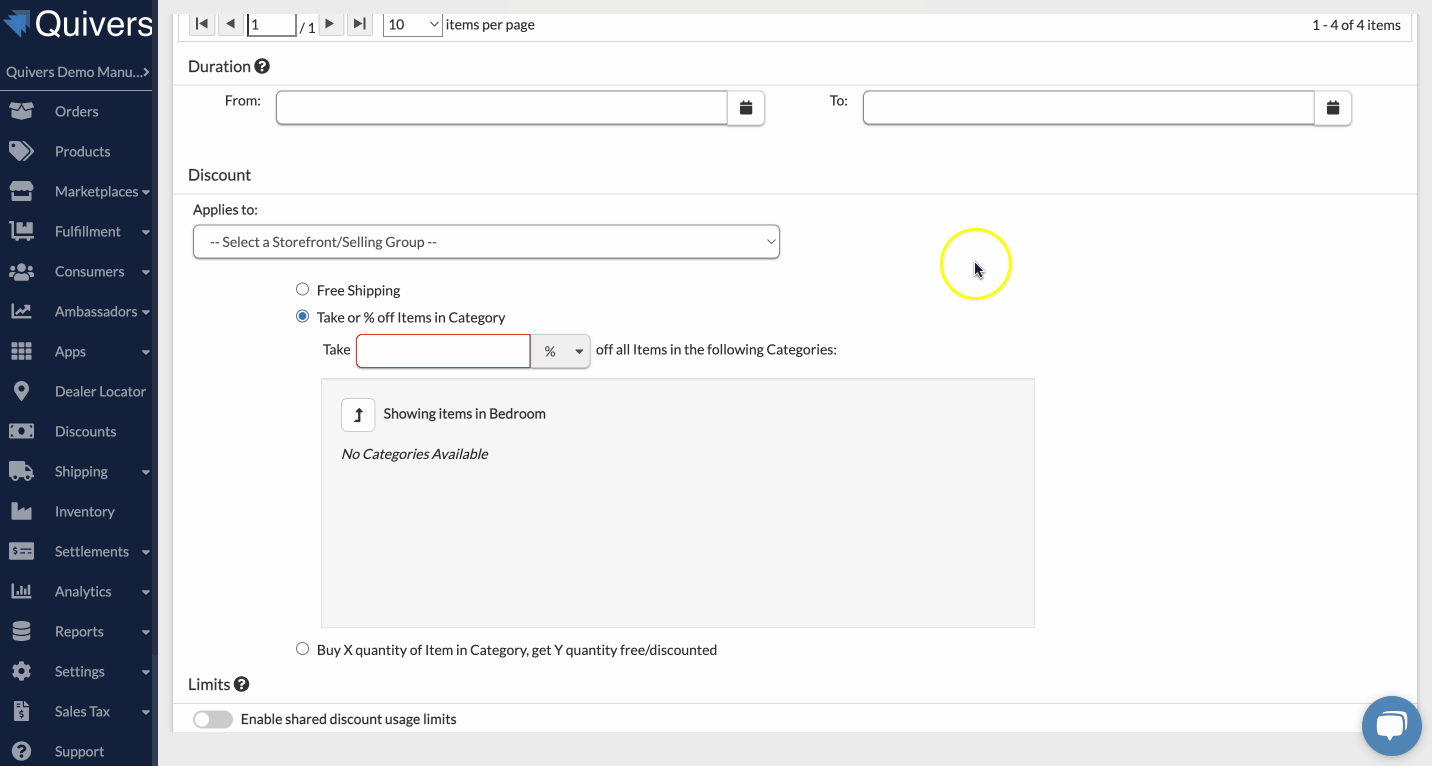The height and width of the screenshot is (766, 1432).
Task: Open the Storefront/Selling Group dropdown
Action: [x=486, y=242]
